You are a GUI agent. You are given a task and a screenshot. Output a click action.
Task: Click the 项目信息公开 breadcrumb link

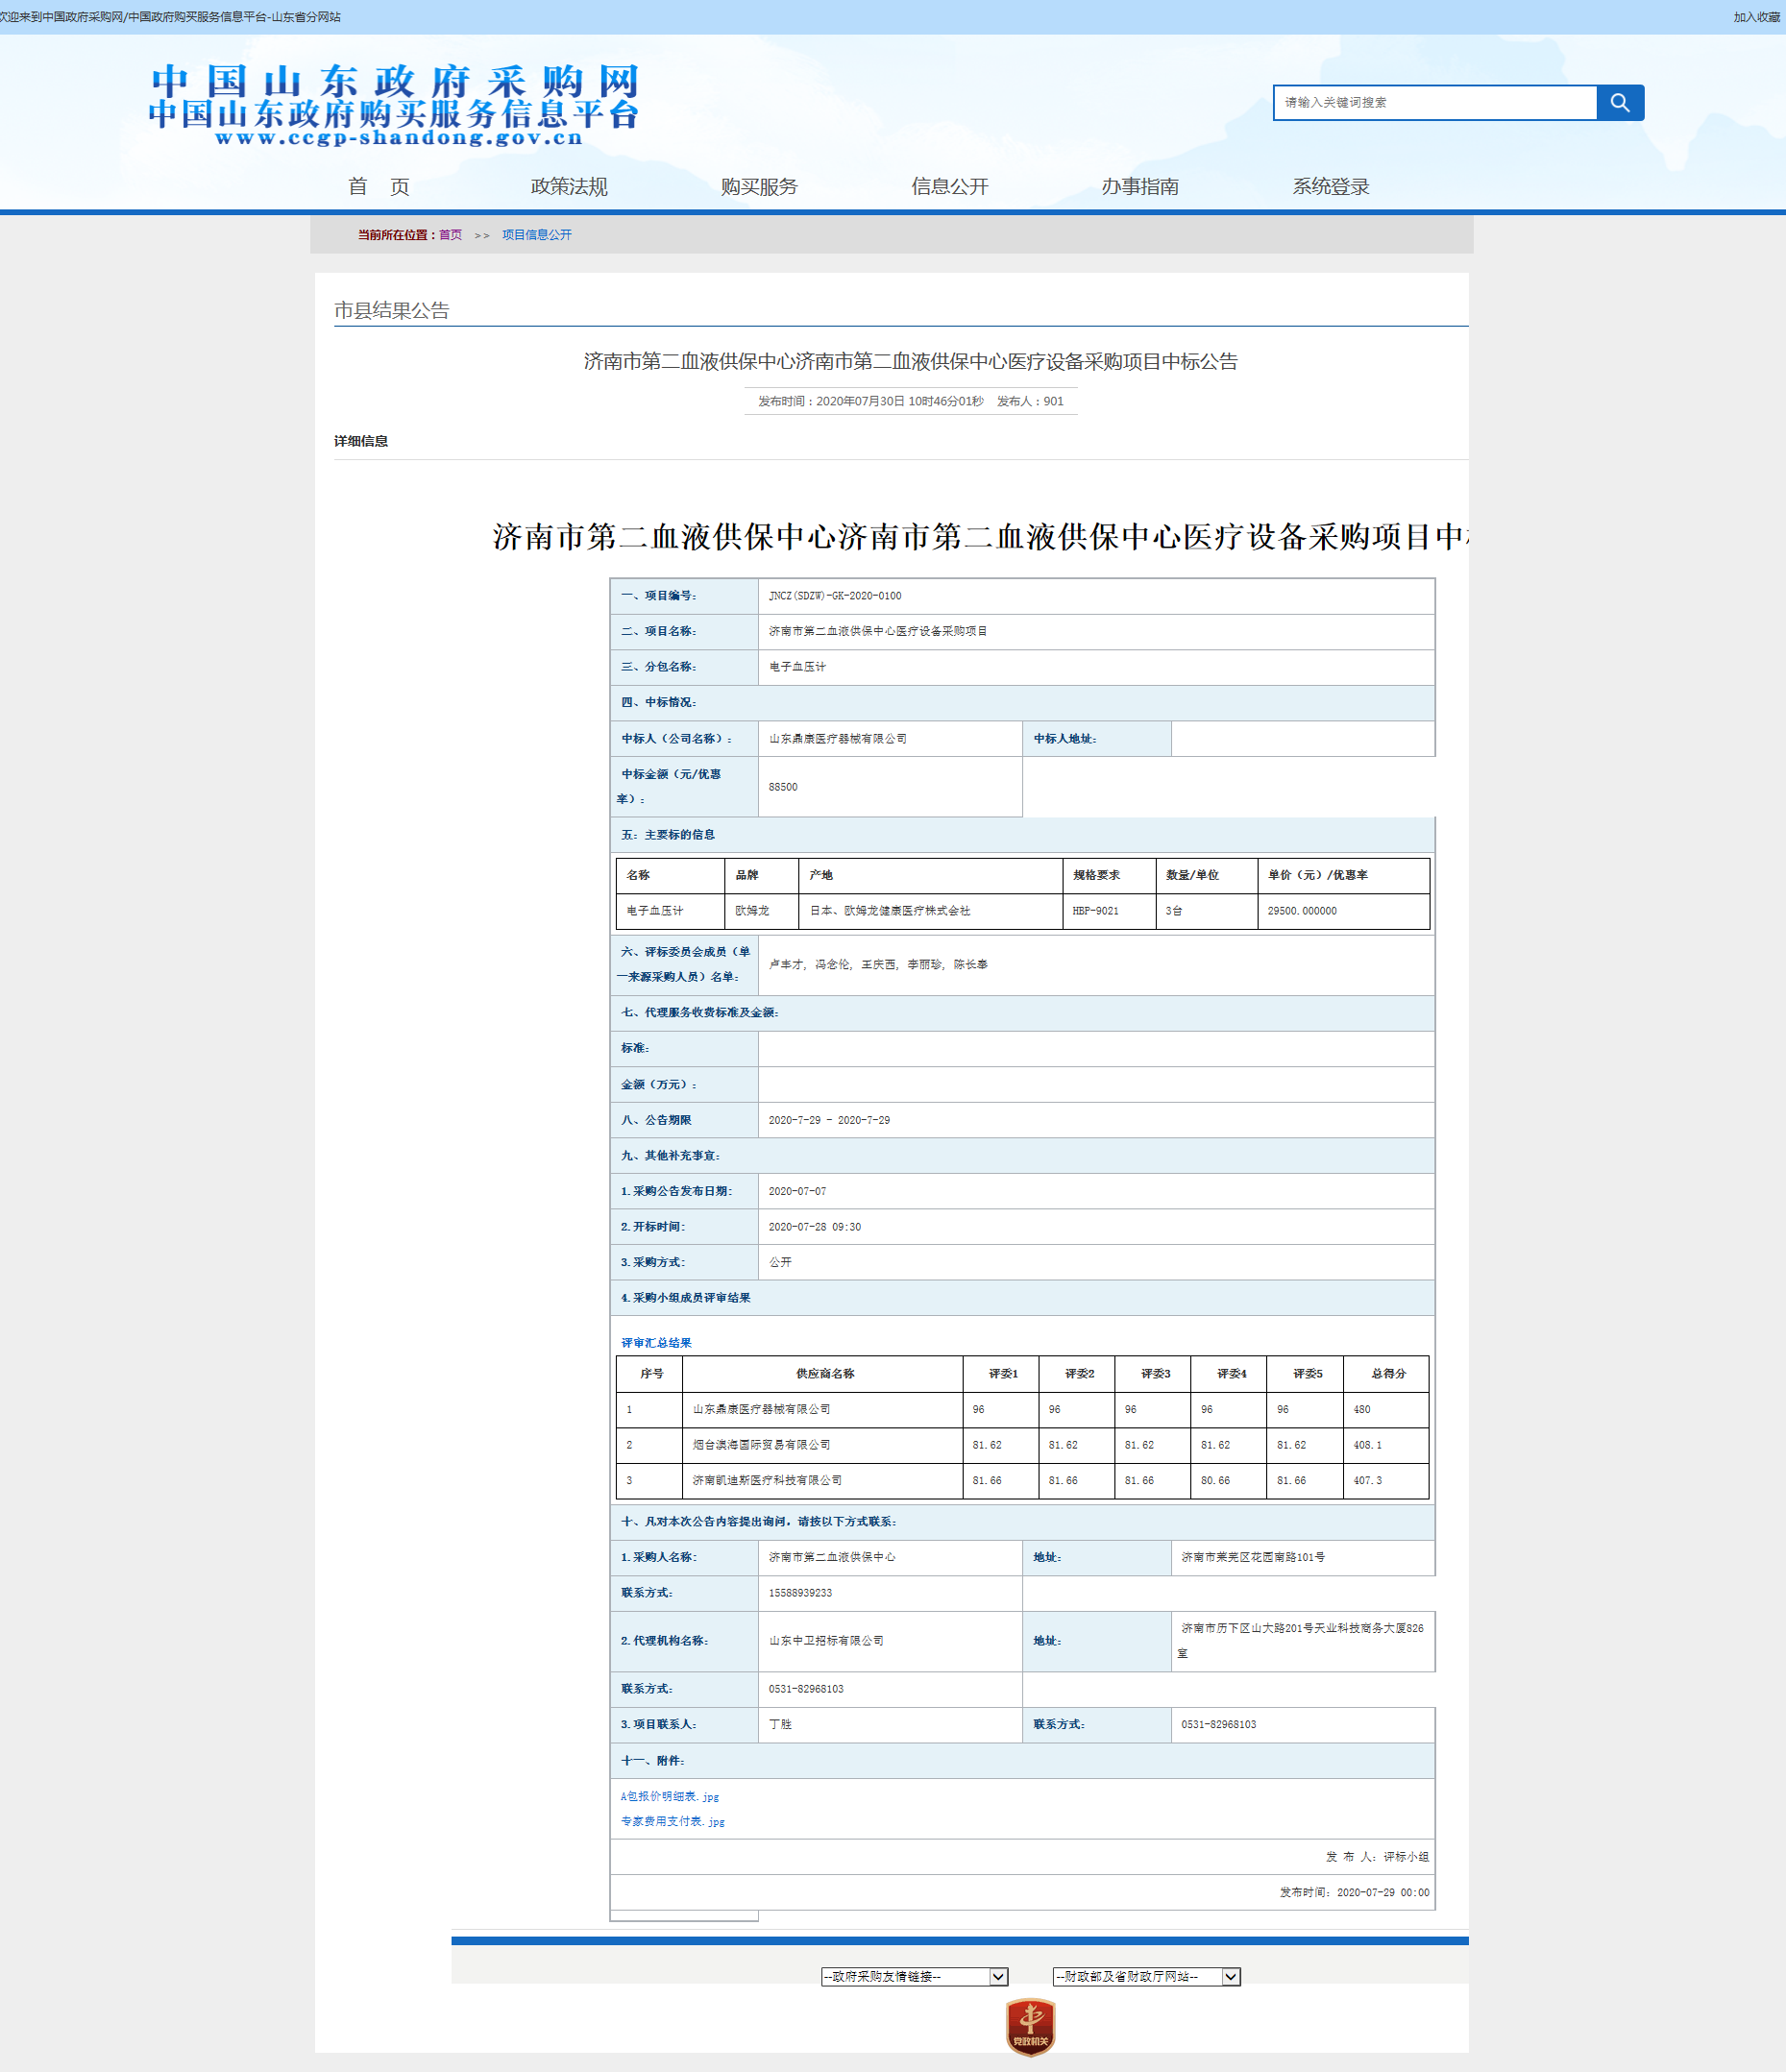click(536, 235)
